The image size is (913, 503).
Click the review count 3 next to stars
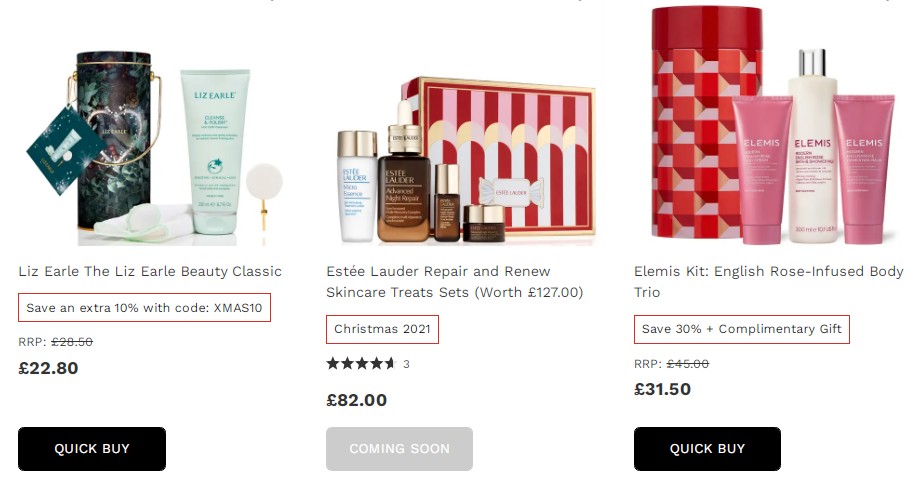click(x=406, y=364)
